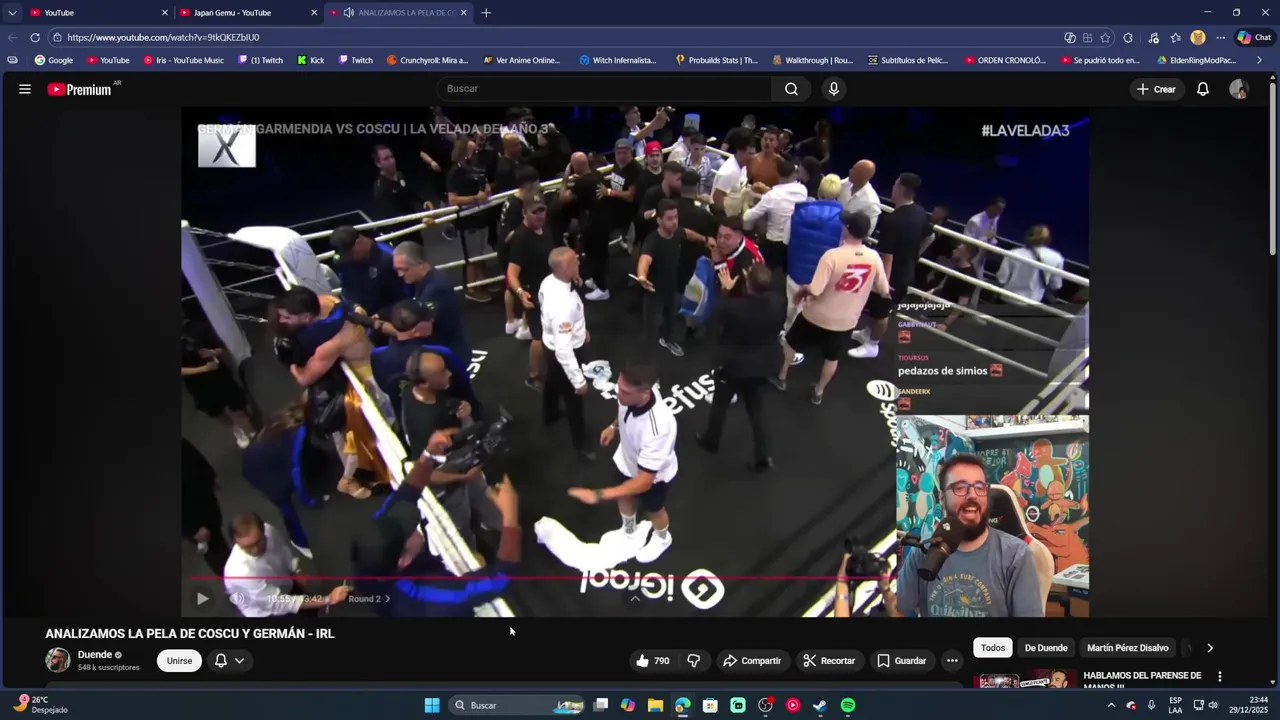Expand the Round 2 chapter list
The image size is (1280, 720).
point(369,599)
